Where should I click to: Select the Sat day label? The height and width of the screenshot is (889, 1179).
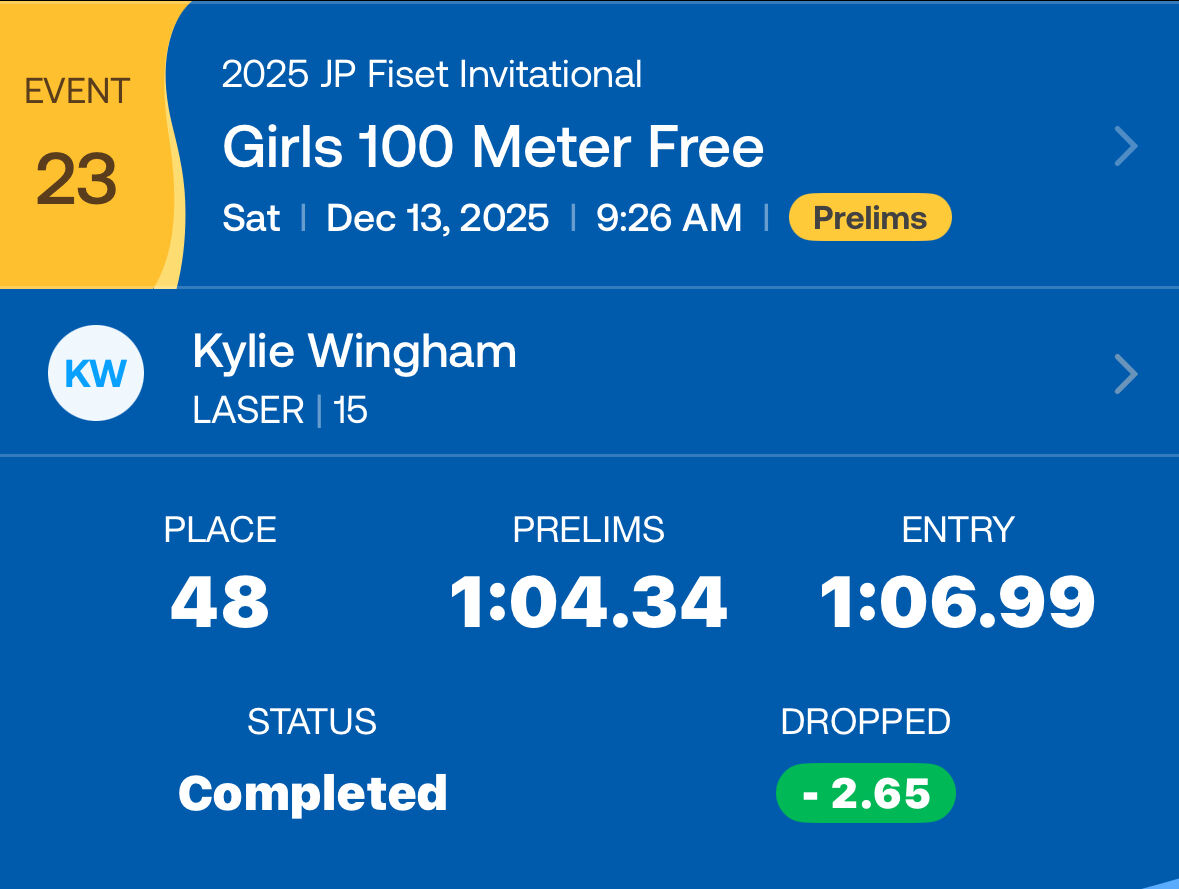(x=251, y=218)
